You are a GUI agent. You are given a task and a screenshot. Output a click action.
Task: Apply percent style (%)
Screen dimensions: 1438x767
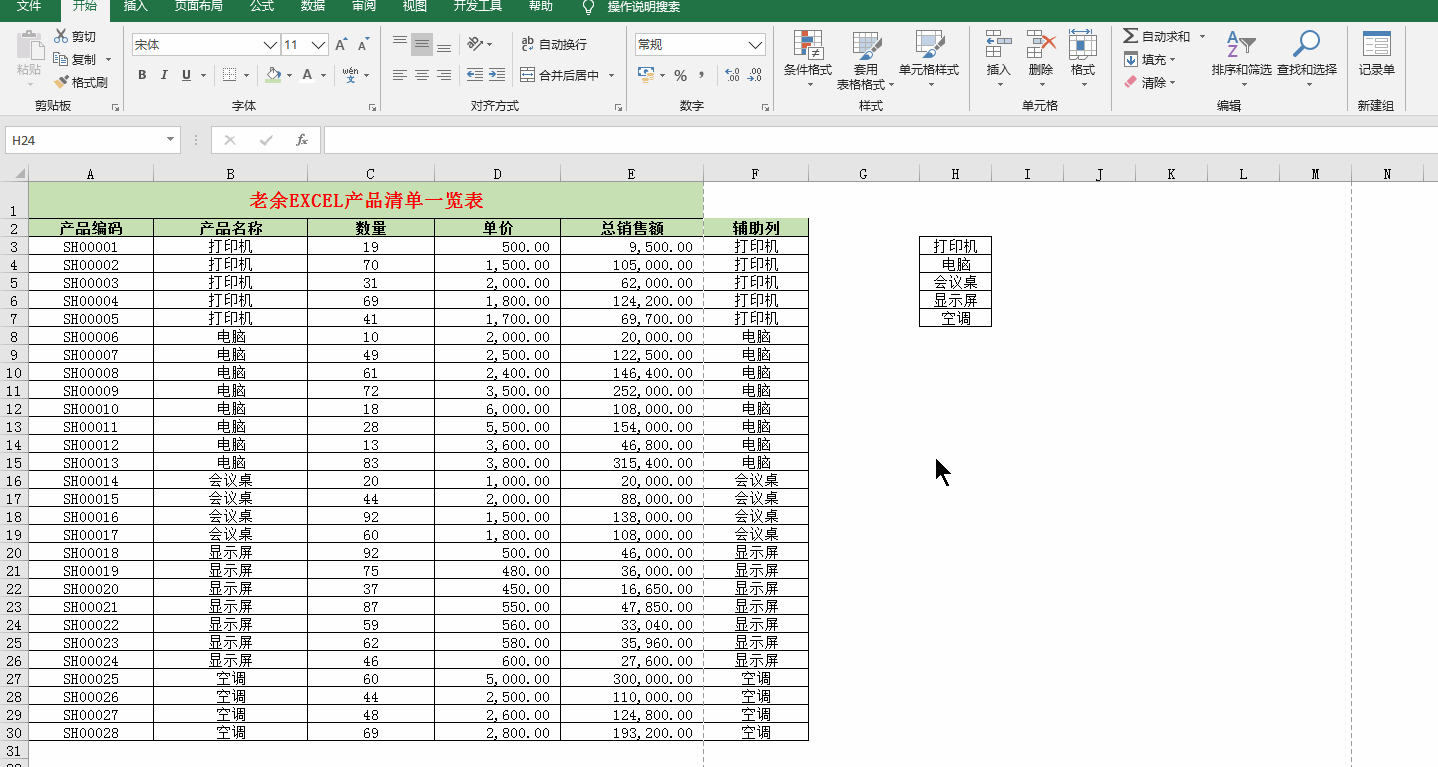coord(680,75)
